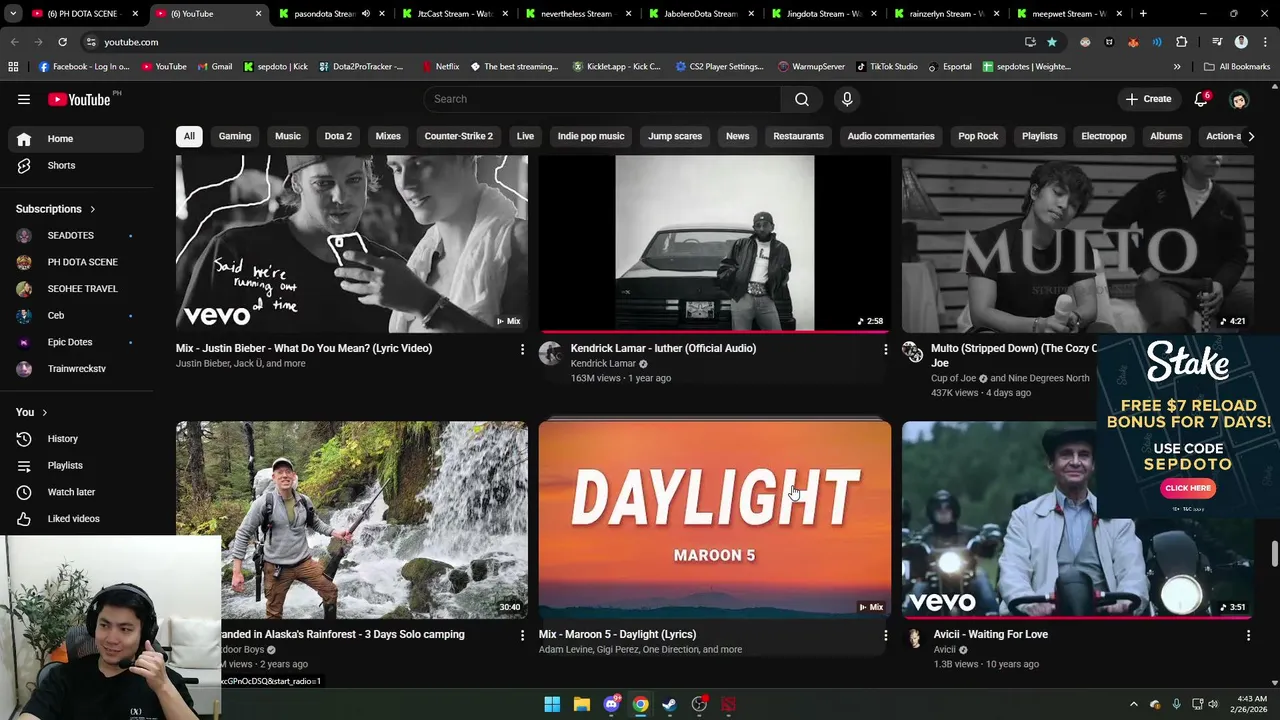
Task: Open Dota2ProTracker bookmark
Action: (361, 67)
